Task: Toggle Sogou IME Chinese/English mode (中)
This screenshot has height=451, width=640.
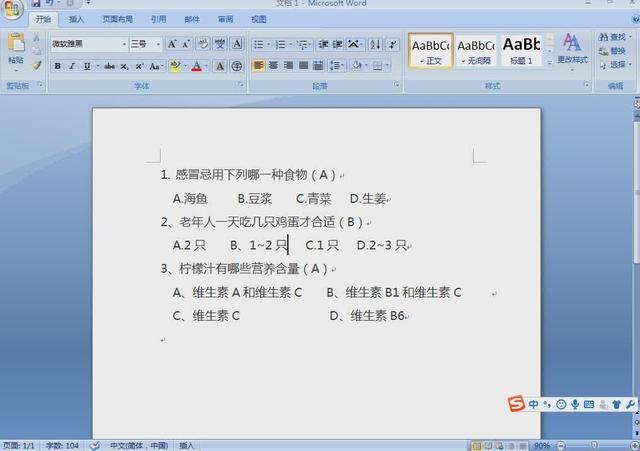Action: pyautogui.click(x=533, y=404)
